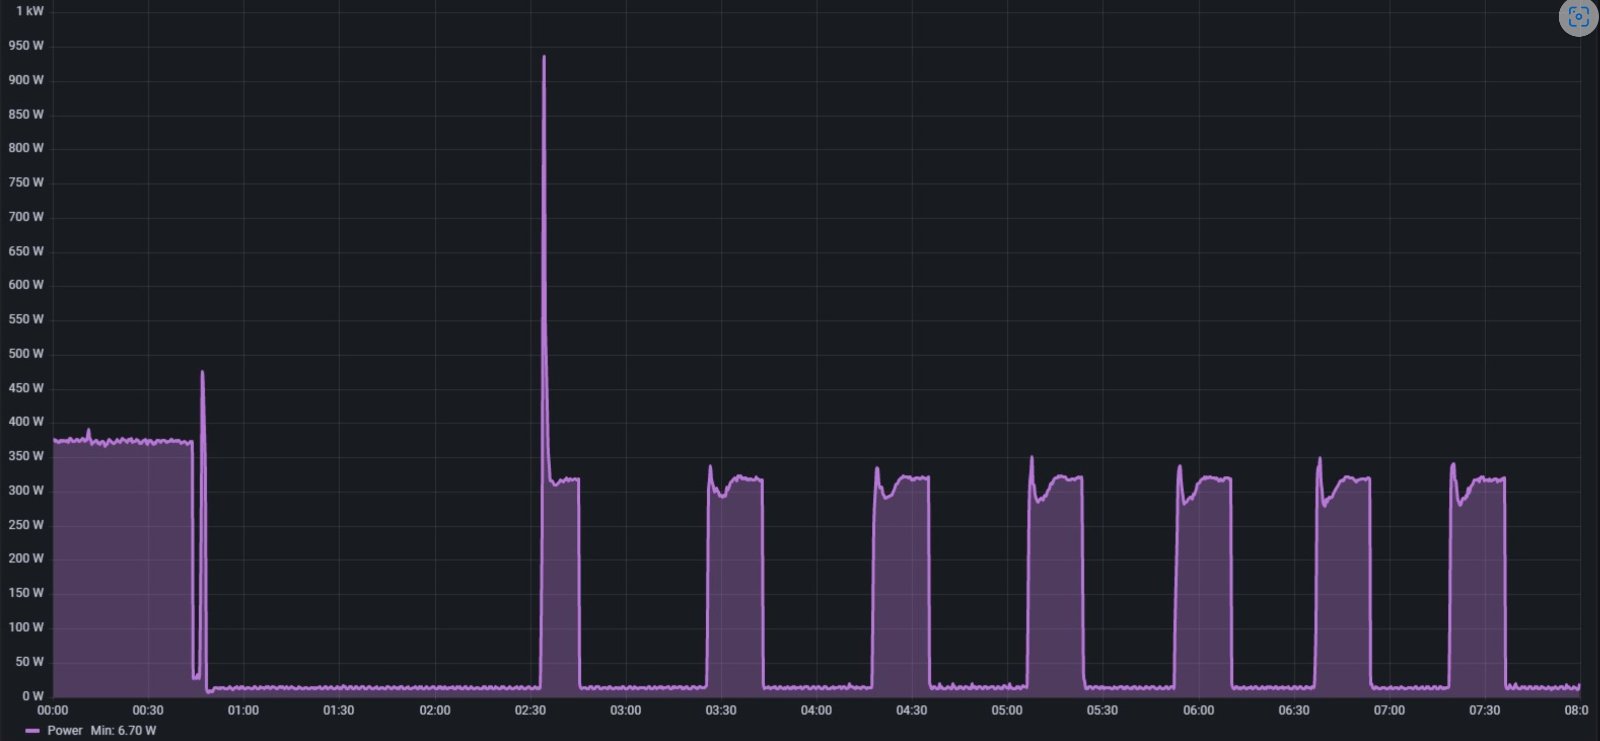The height and width of the screenshot is (741, 1600).
Task: Toggle the Power series in the legend
Action: [x=65, y=731]
